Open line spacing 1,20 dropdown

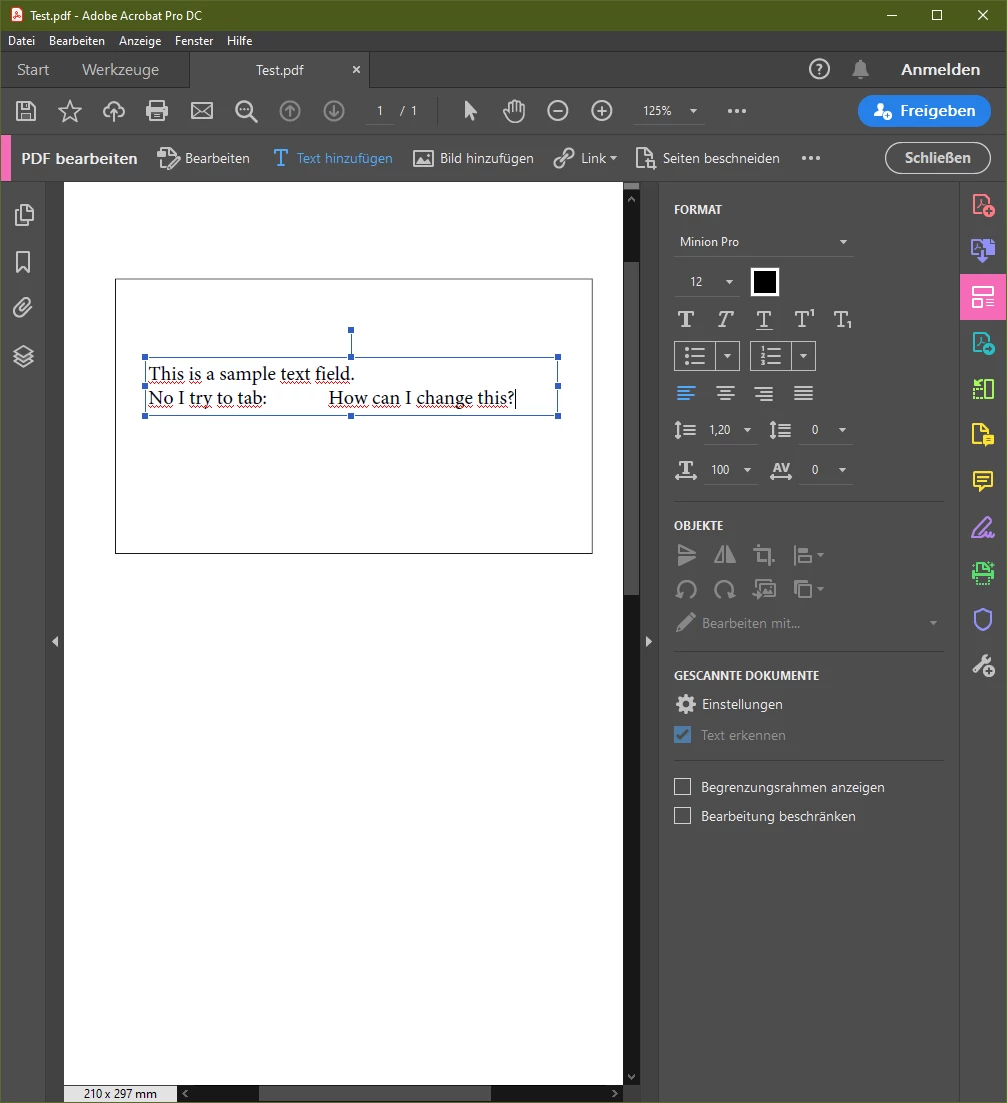pos(730,430)
